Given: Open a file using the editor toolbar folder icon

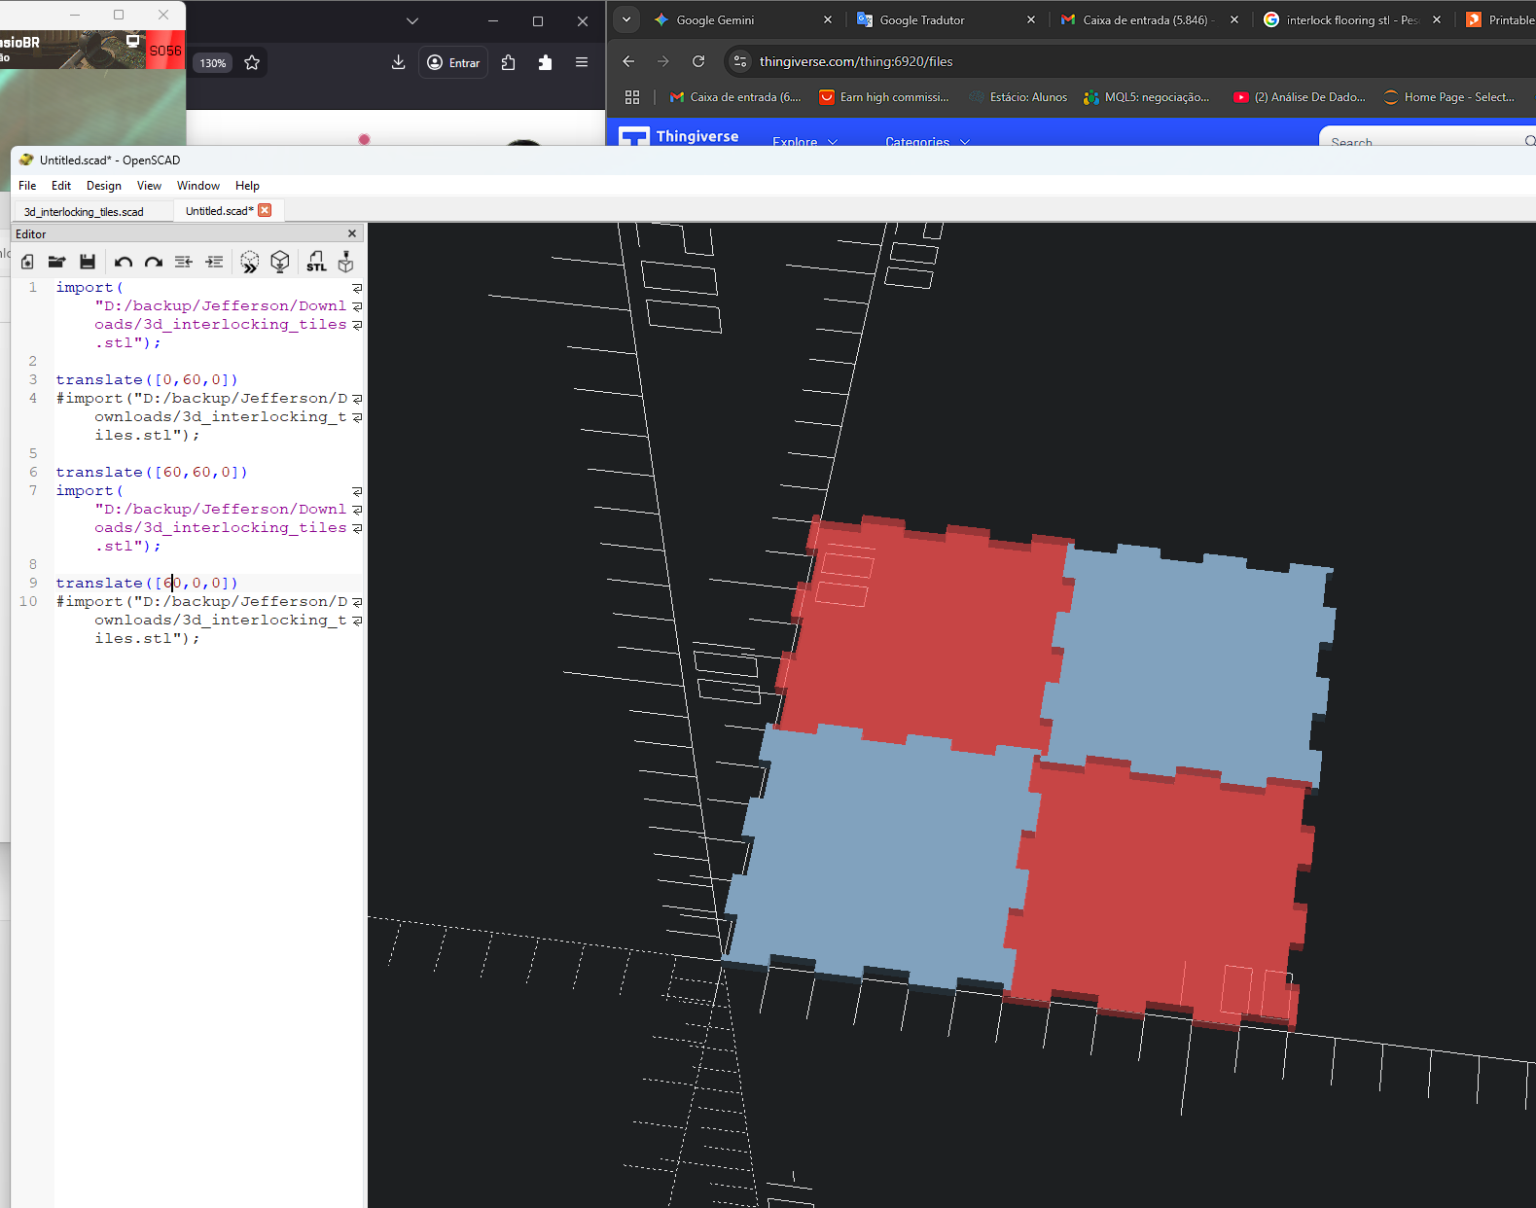Looking at the screenshot, I should [57, 262].
